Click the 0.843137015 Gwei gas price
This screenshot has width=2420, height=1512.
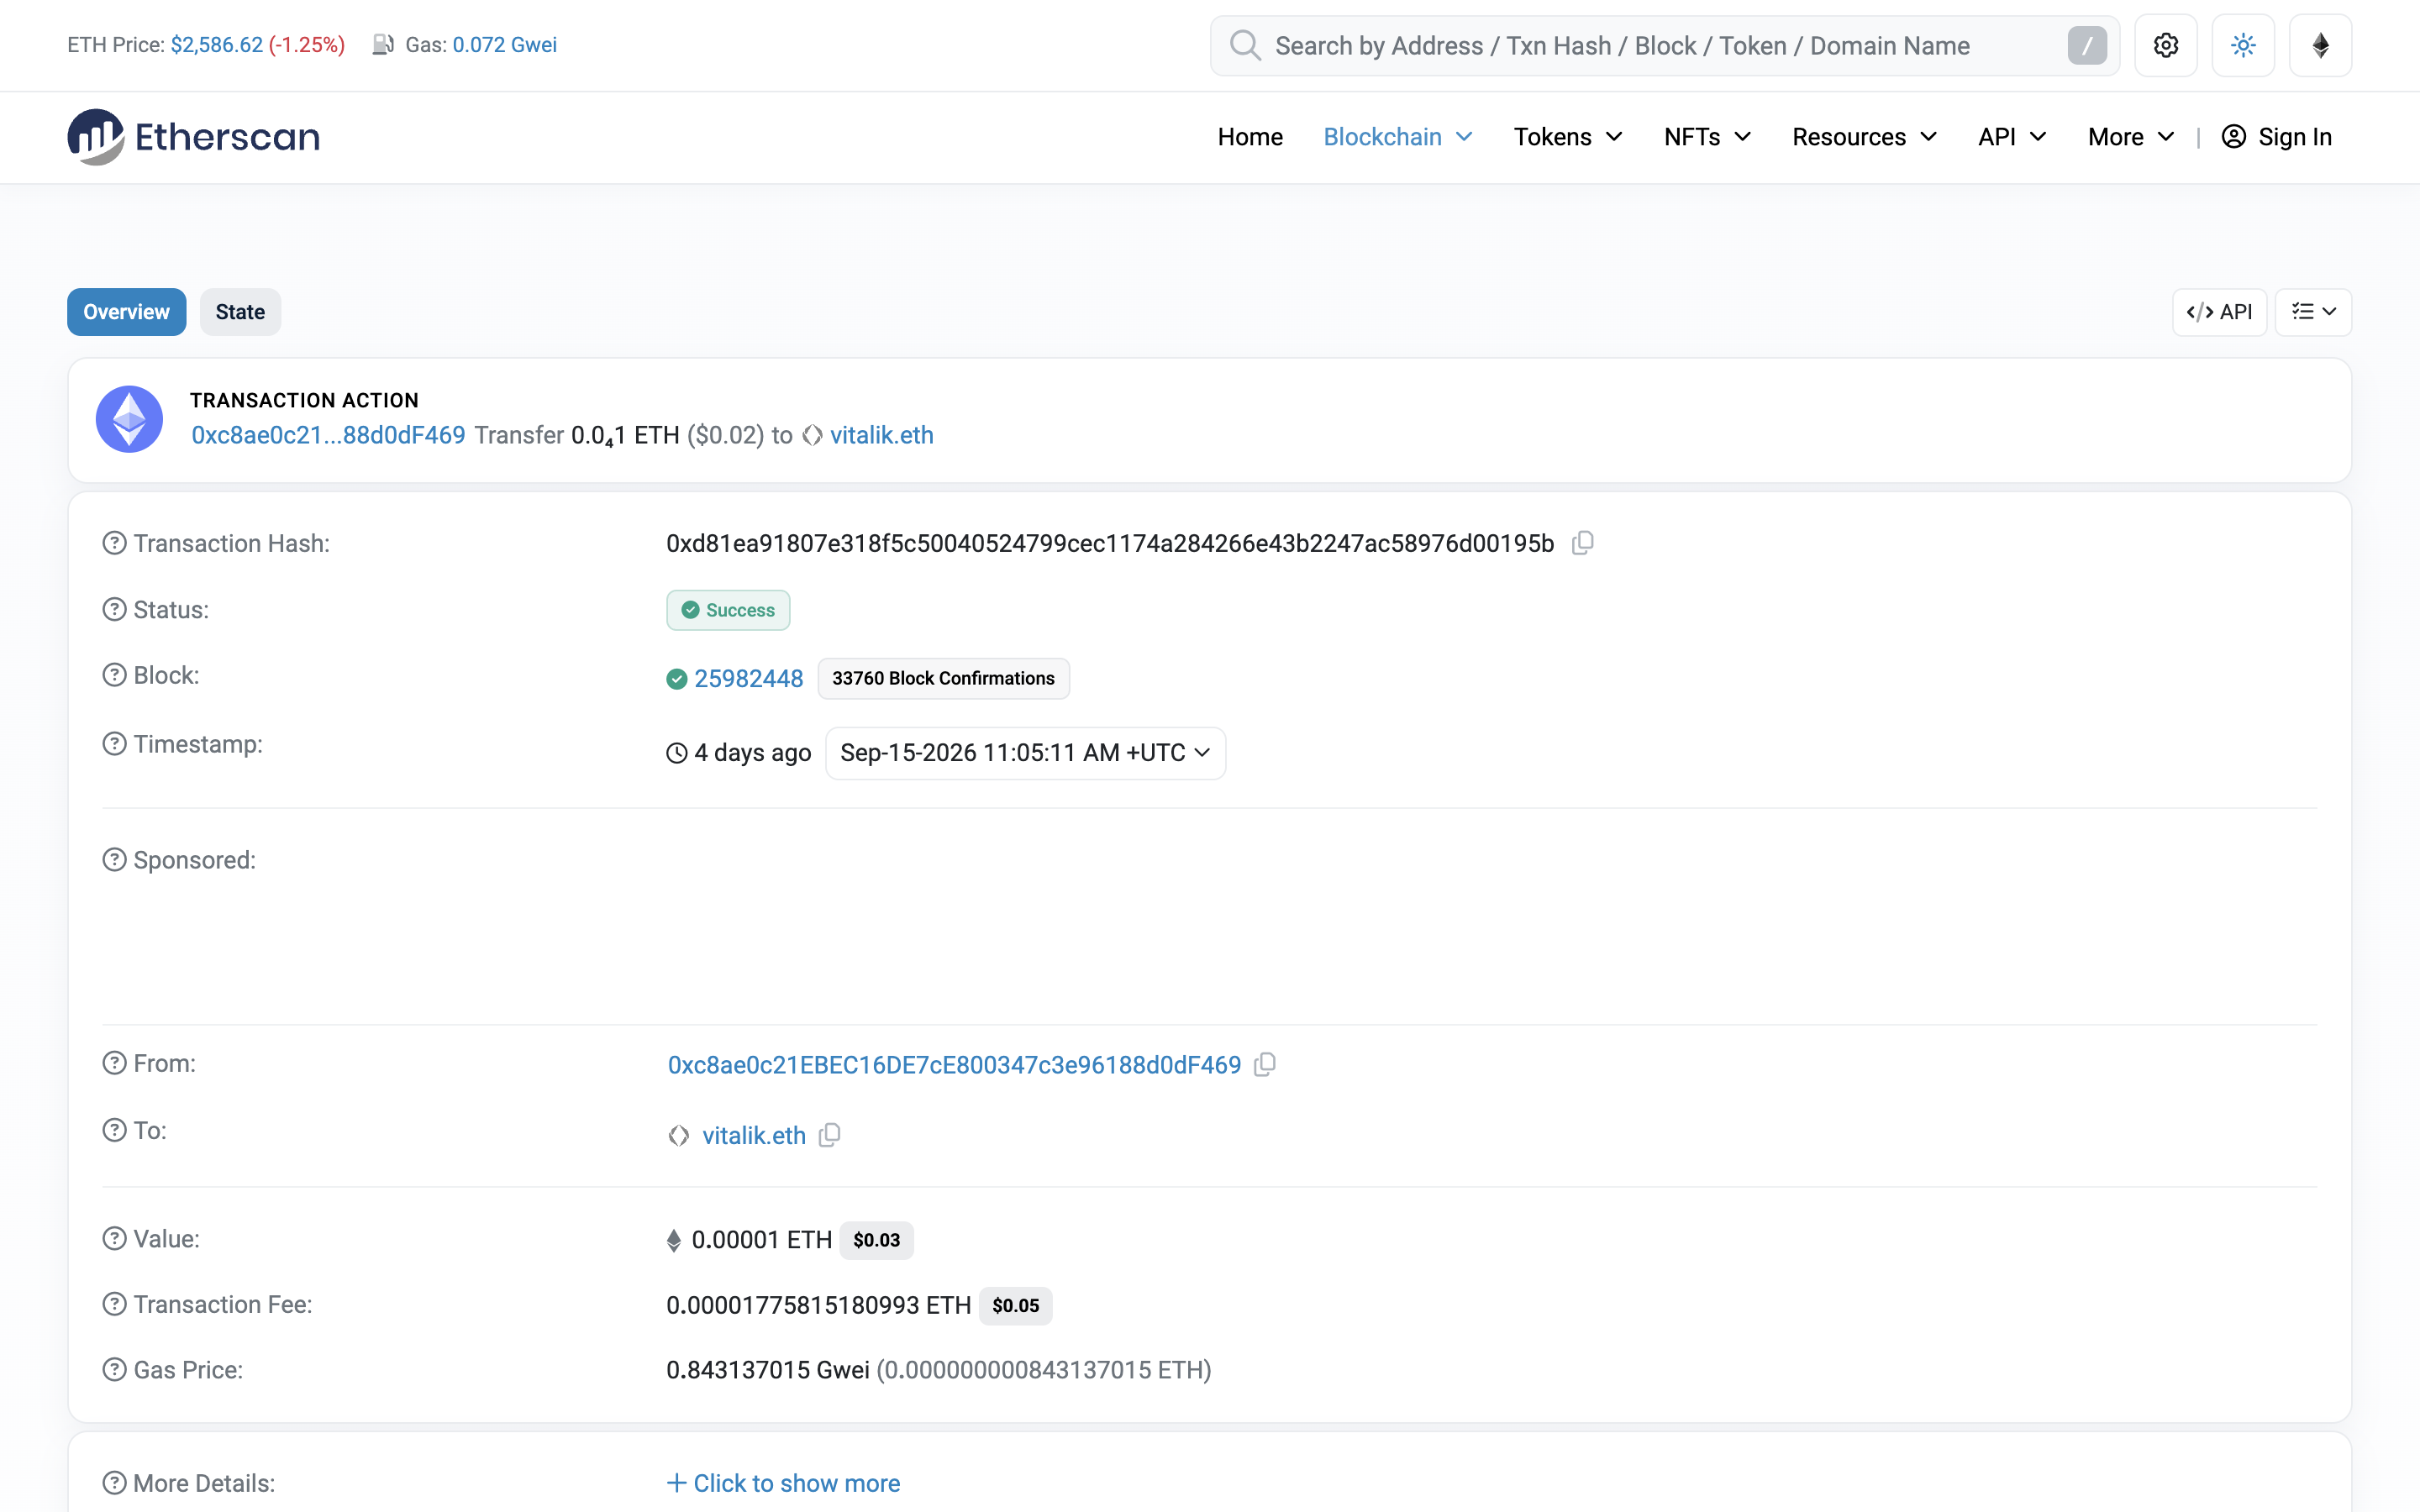(x=768, y=1370)
